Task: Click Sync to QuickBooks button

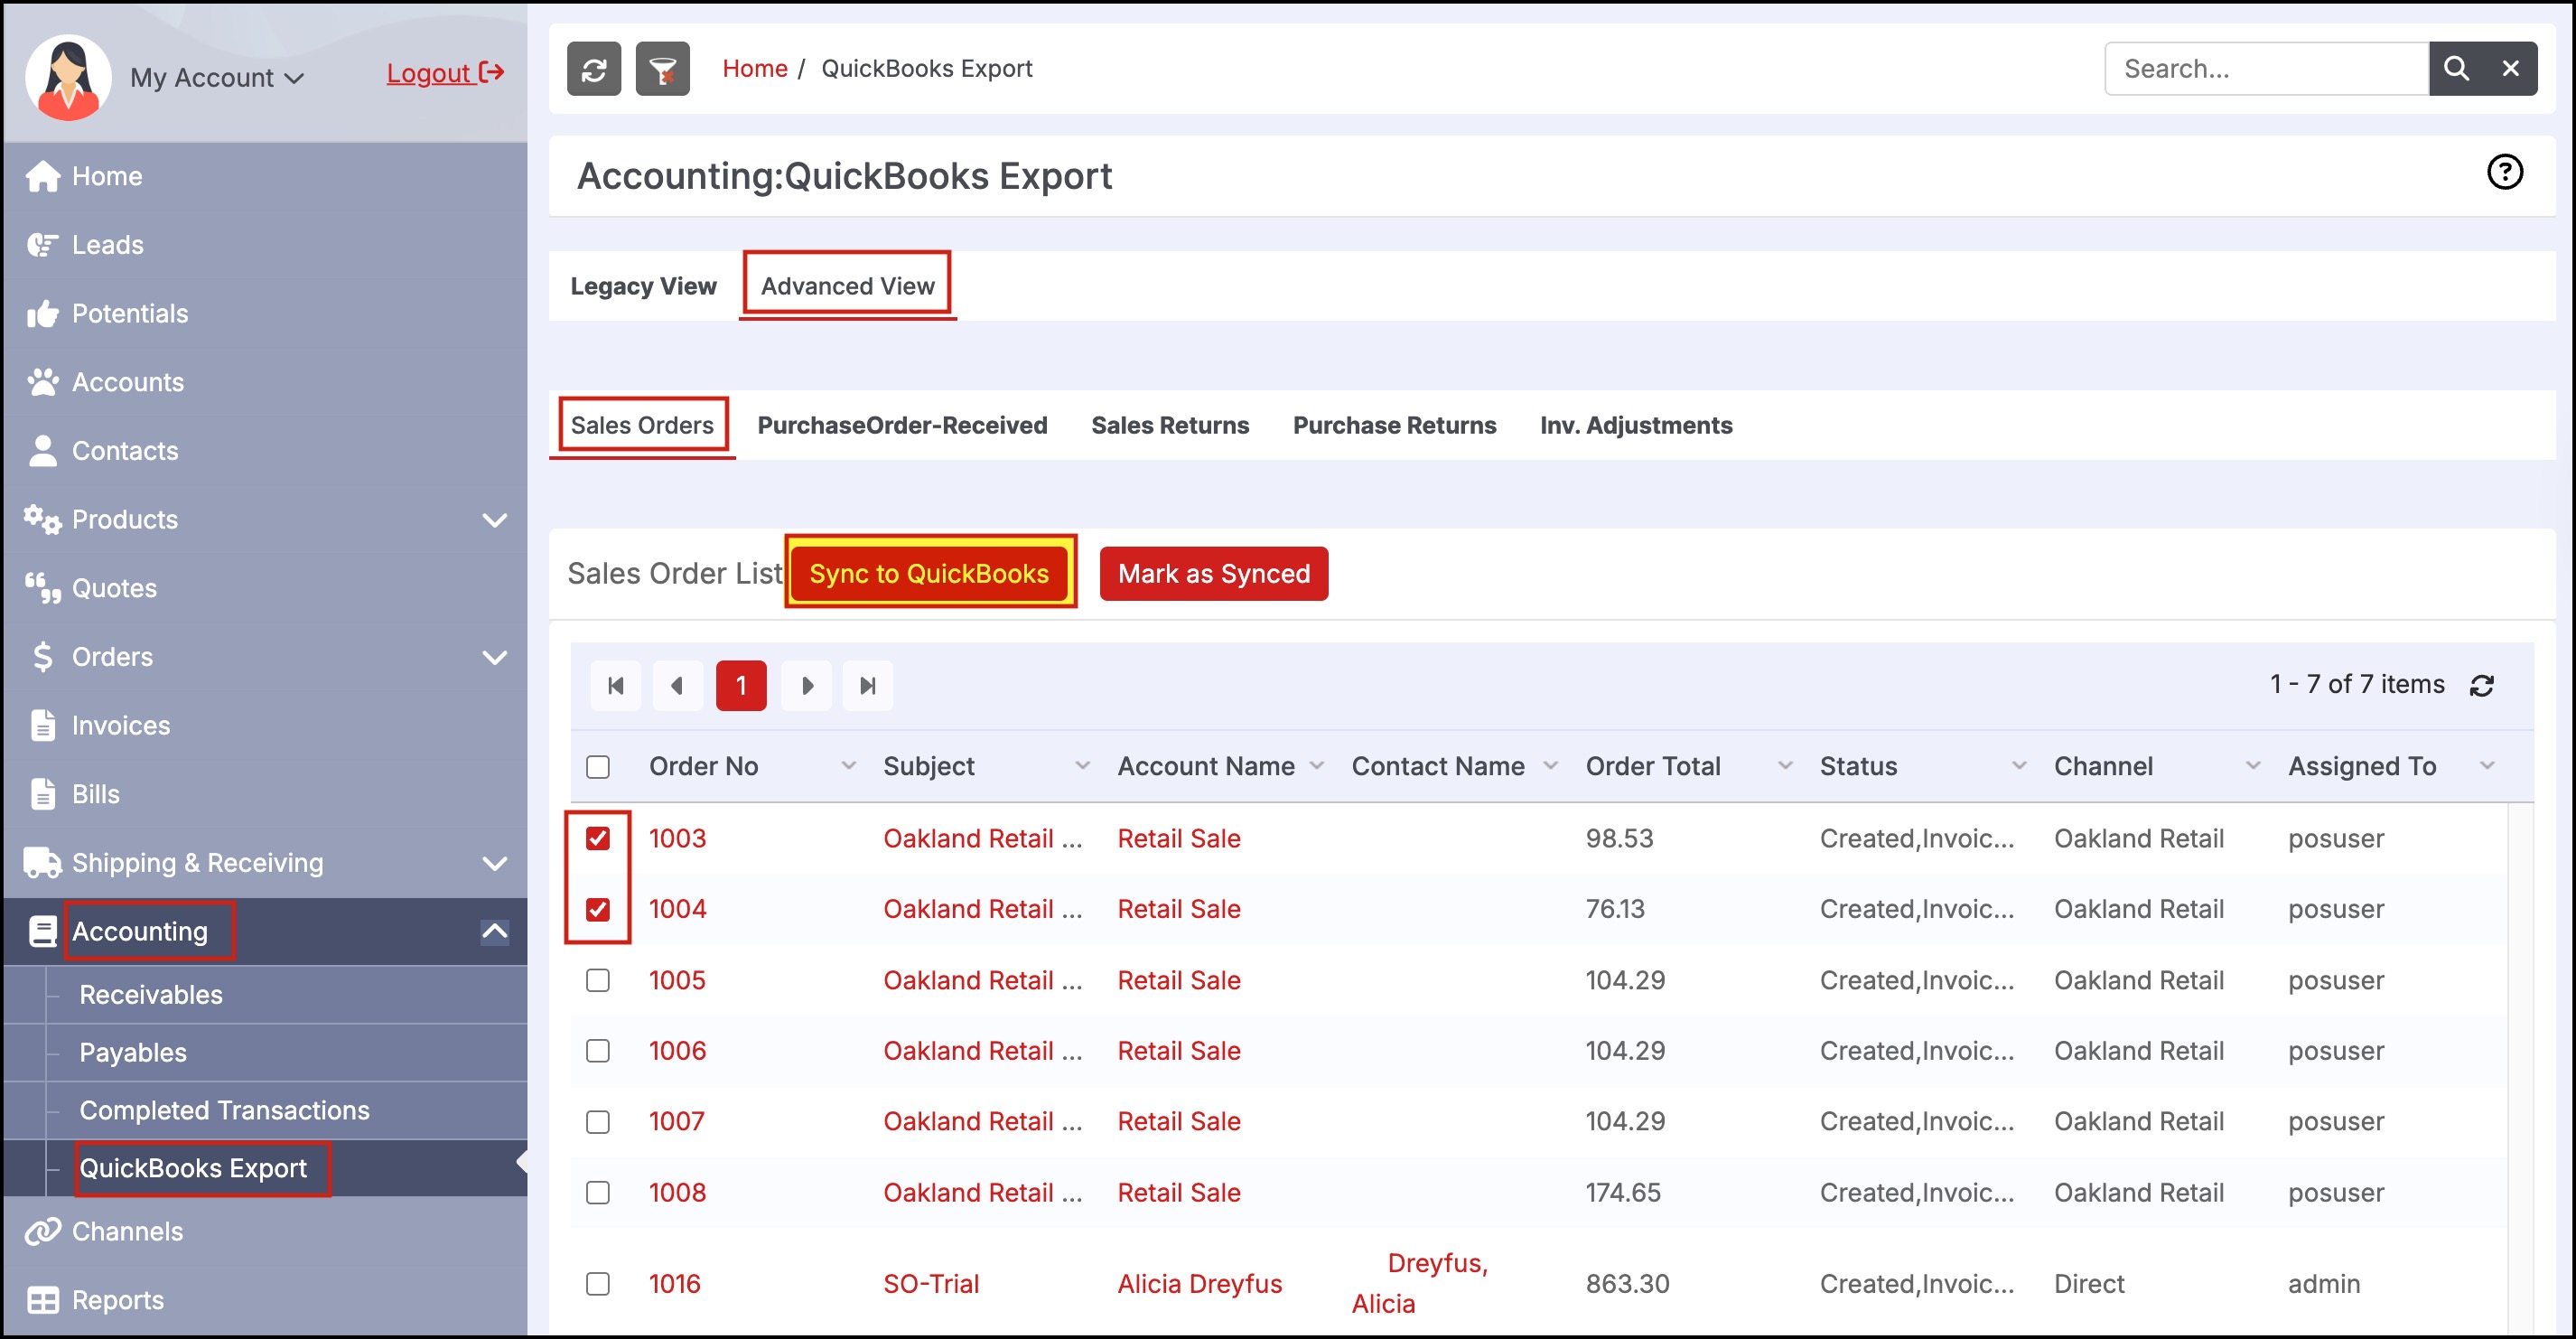Action: pos(928,573)
